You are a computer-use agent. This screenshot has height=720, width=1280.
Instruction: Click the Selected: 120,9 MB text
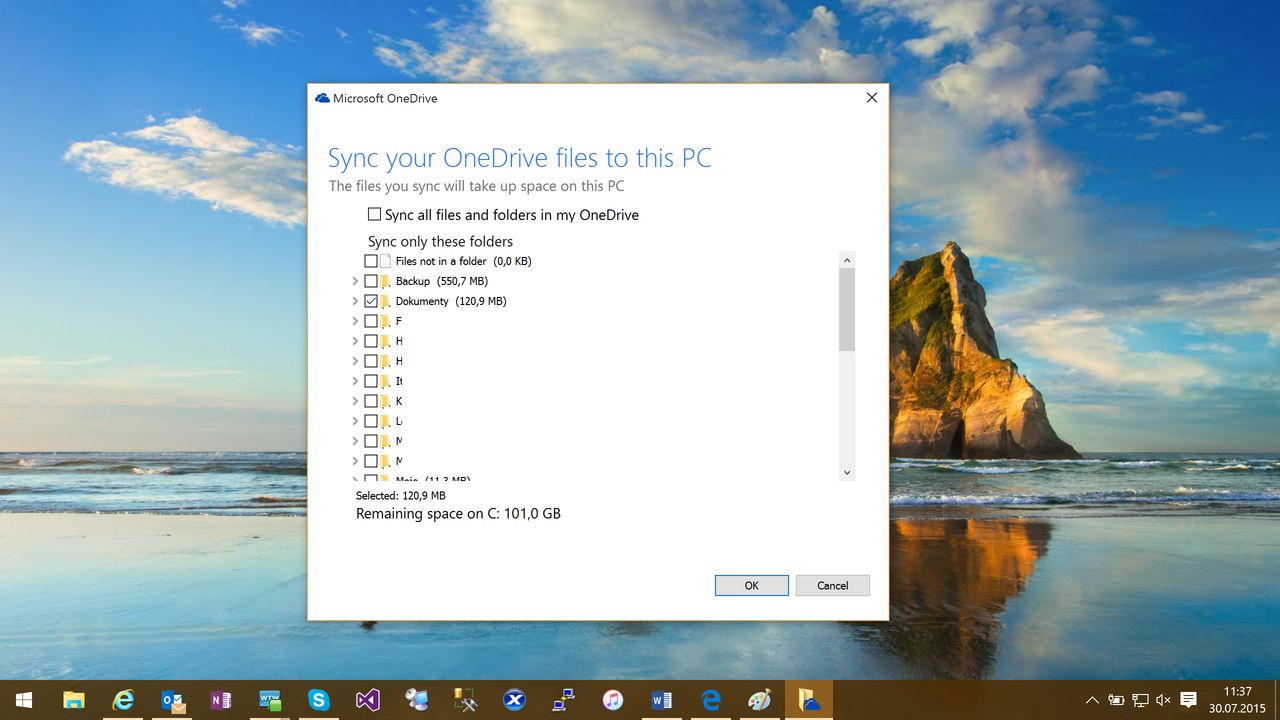(401, 495)
